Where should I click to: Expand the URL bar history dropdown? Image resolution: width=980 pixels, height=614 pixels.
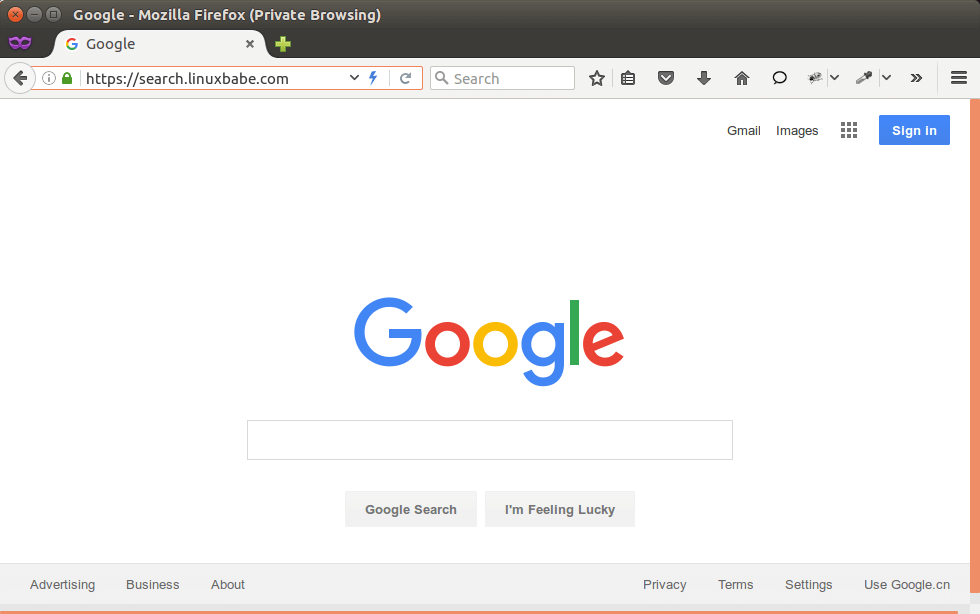click(354, 78)
